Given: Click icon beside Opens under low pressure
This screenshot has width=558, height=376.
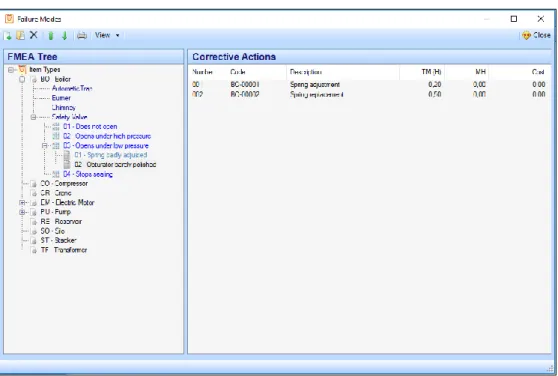Looking at the screenshot, I should click(56, 146).
